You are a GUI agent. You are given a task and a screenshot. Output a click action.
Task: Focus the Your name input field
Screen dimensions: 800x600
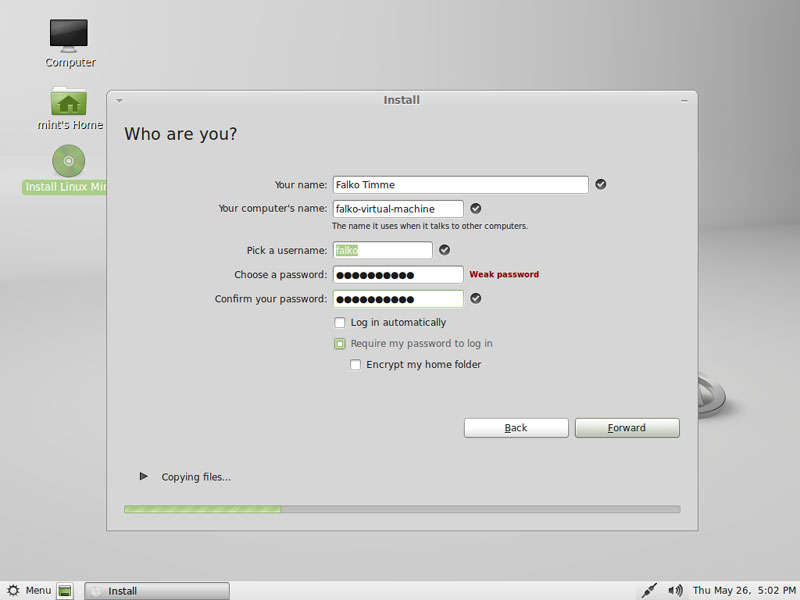pos(461,185)
